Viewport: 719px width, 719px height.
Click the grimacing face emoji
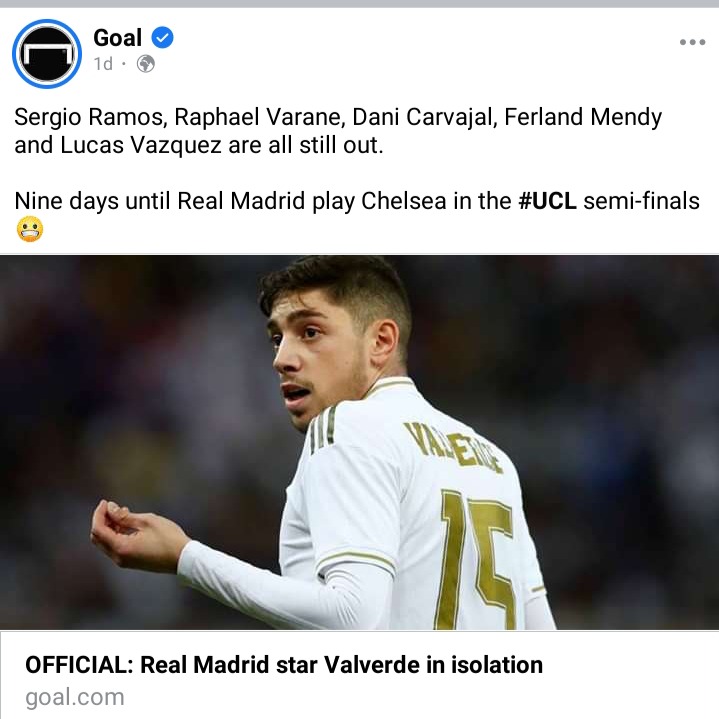pos(30,229)
